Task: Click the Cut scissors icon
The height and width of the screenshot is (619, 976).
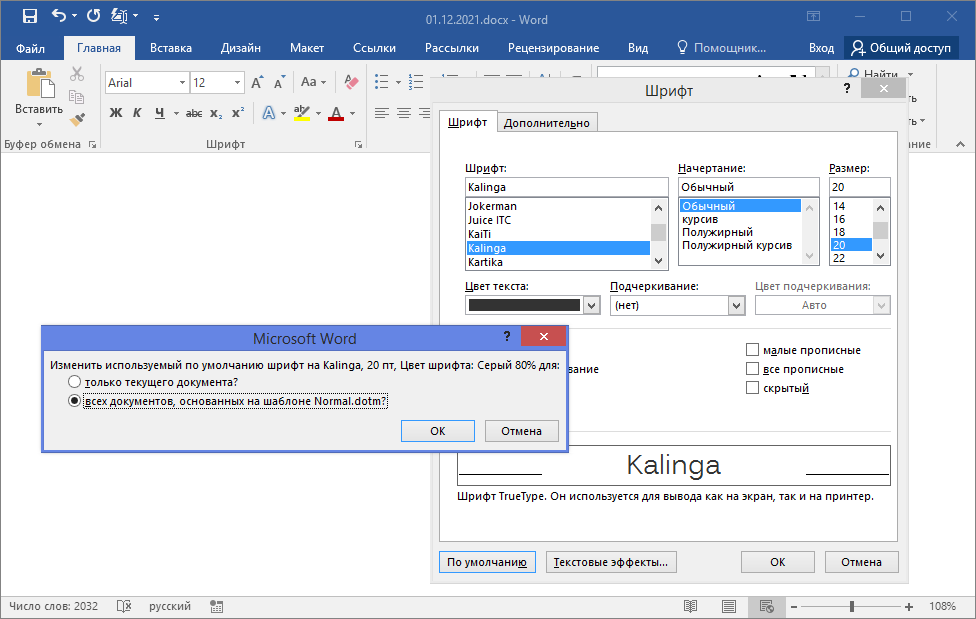Action: pos(77,74)
